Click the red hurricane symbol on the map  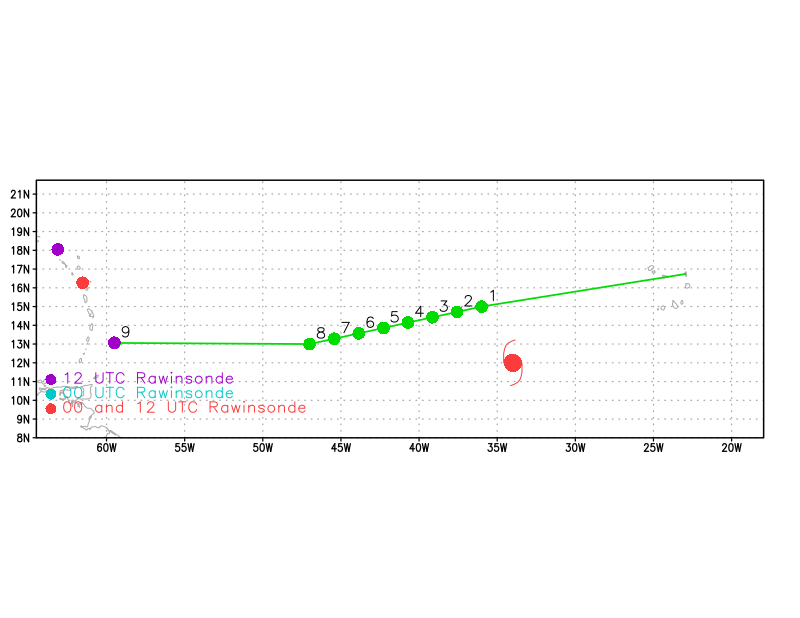click(x=513, y=363)
